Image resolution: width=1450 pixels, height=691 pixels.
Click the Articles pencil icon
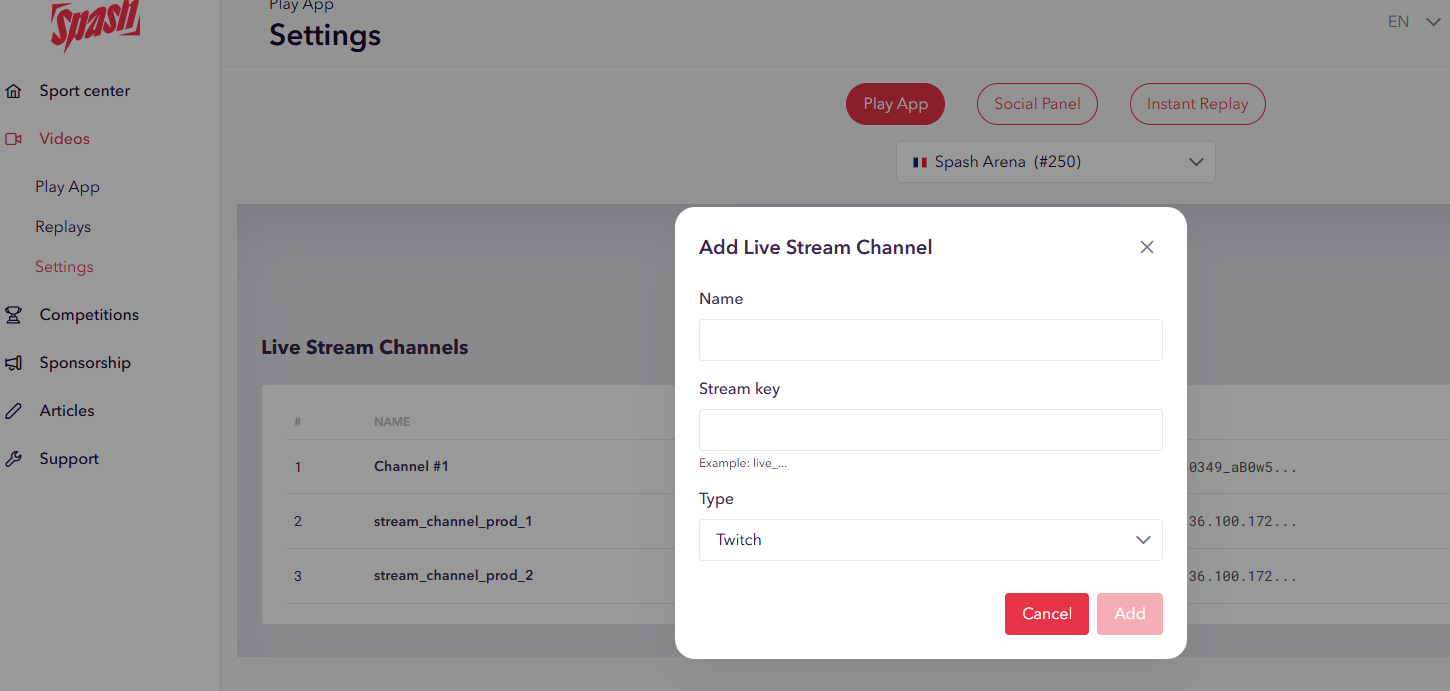point(14,411)
